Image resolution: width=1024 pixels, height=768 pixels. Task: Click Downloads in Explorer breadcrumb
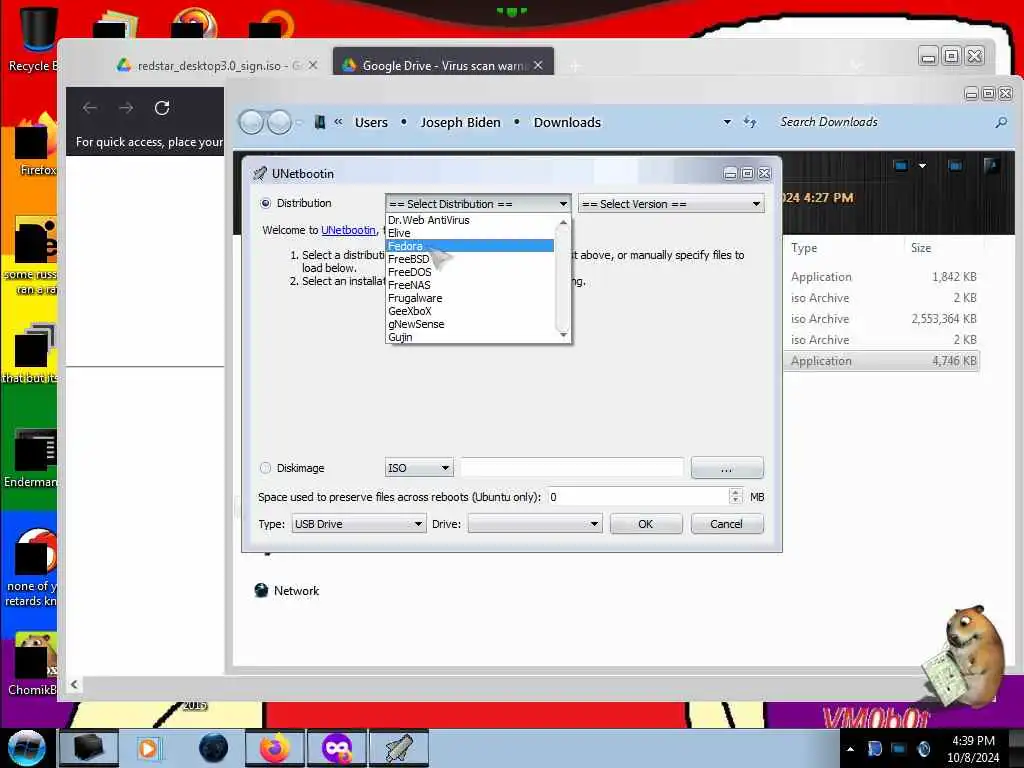point(567,122)
